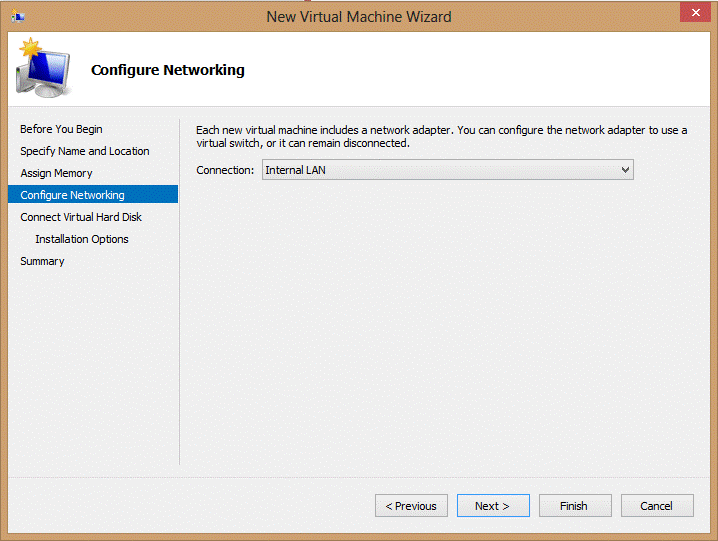
Task: Close the New Virtual Machine Wizard window
Action: (x=694, y=15)
